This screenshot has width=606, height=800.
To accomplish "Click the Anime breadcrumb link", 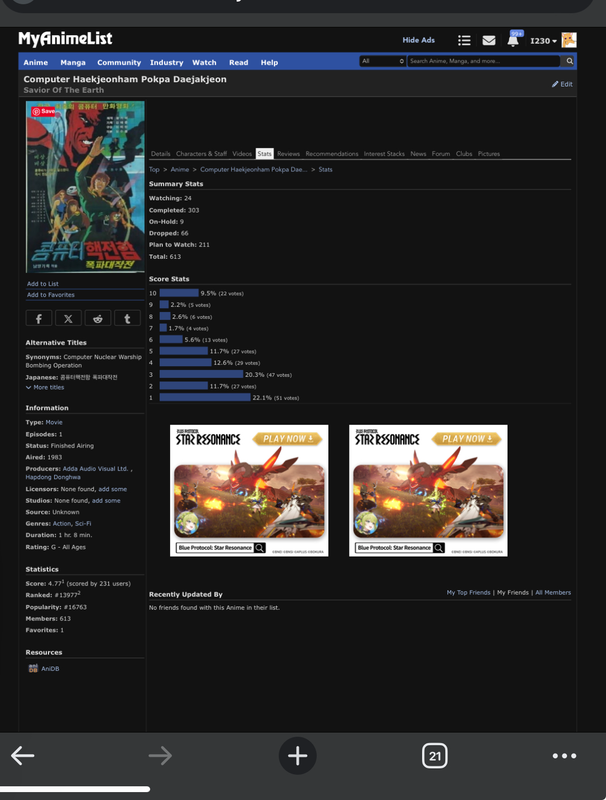I will click(180, 169).
